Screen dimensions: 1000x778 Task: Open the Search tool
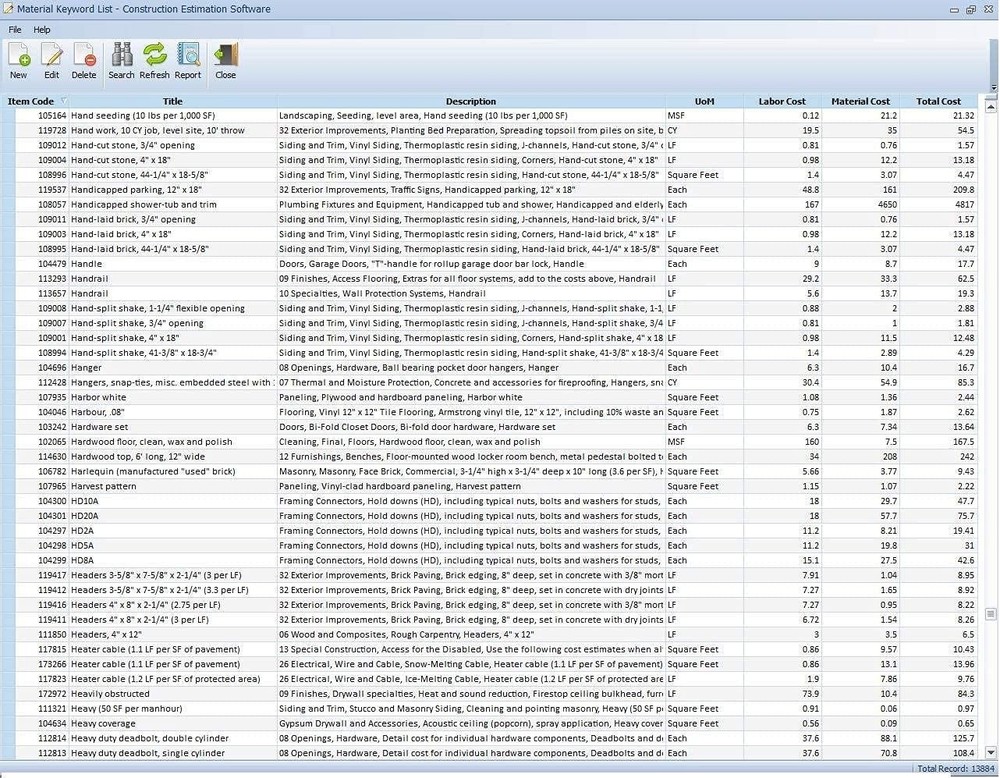[121, 60]
